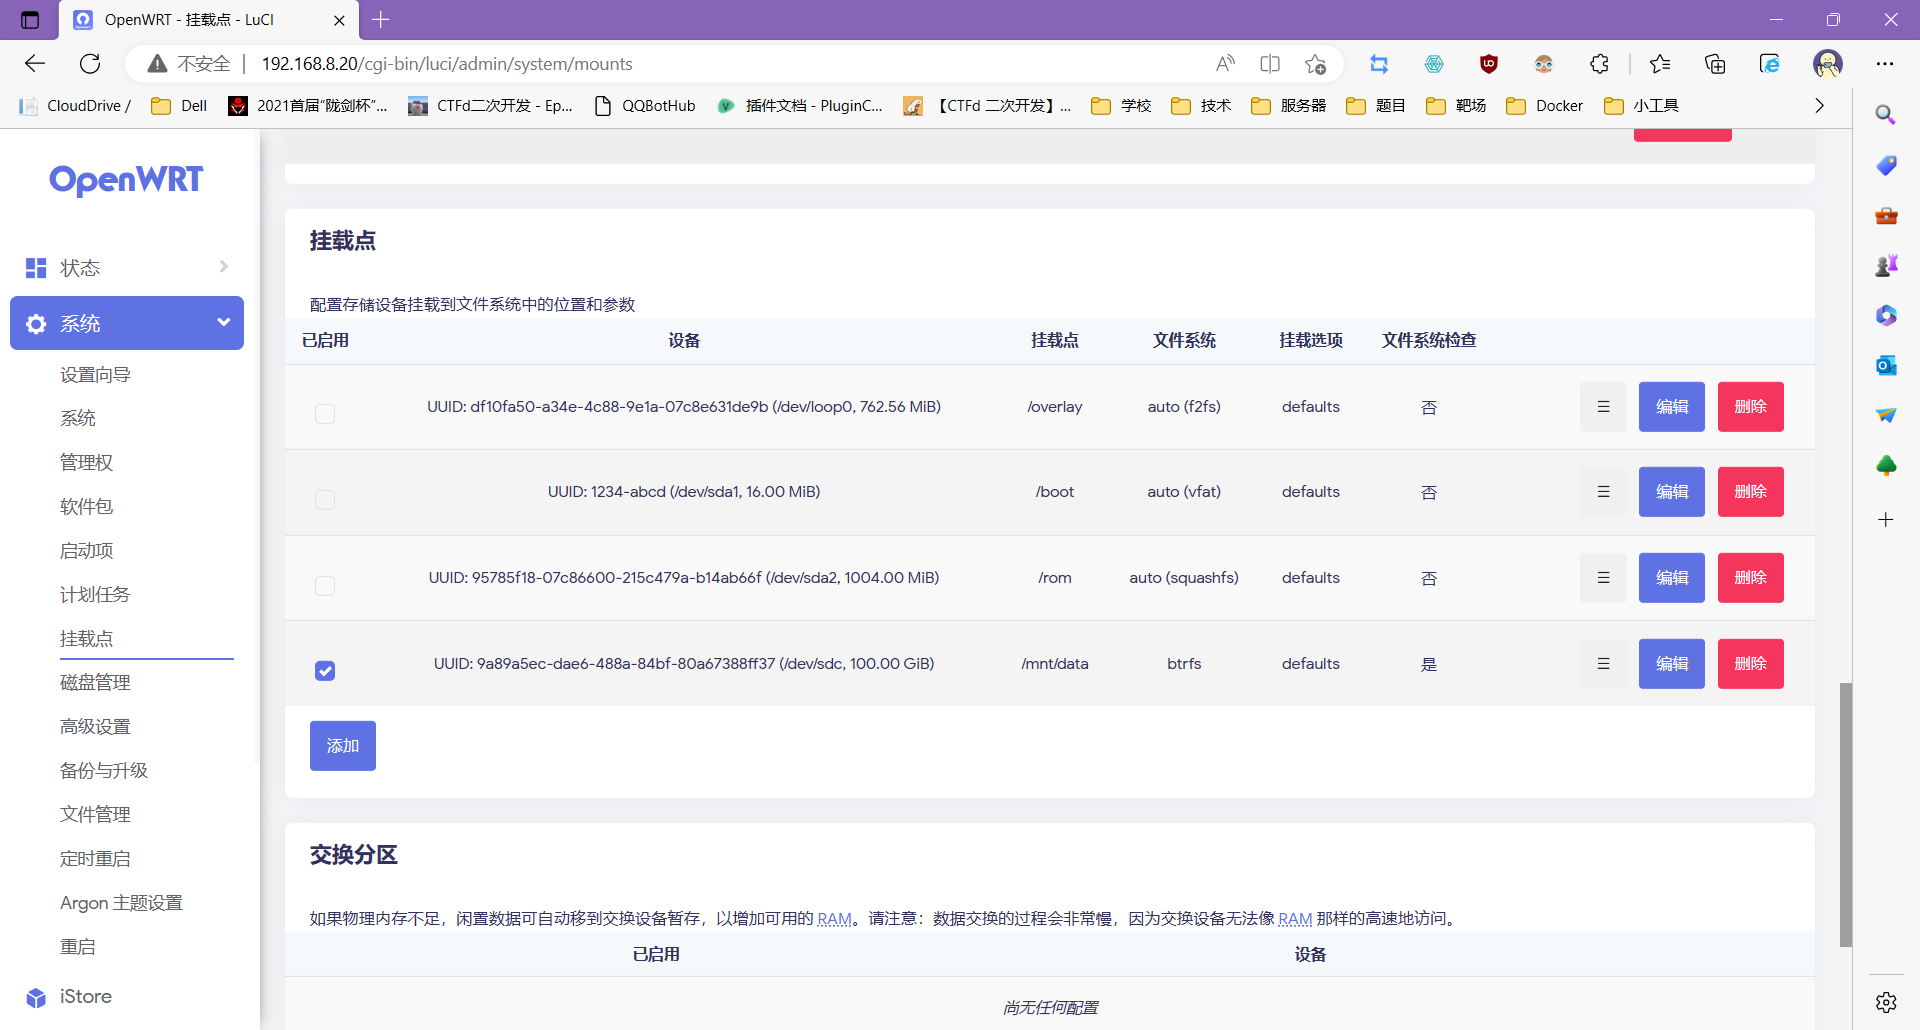1920x1030 pixels.
Task: Click the 不安全 site security warning
Action: (189, 64)
